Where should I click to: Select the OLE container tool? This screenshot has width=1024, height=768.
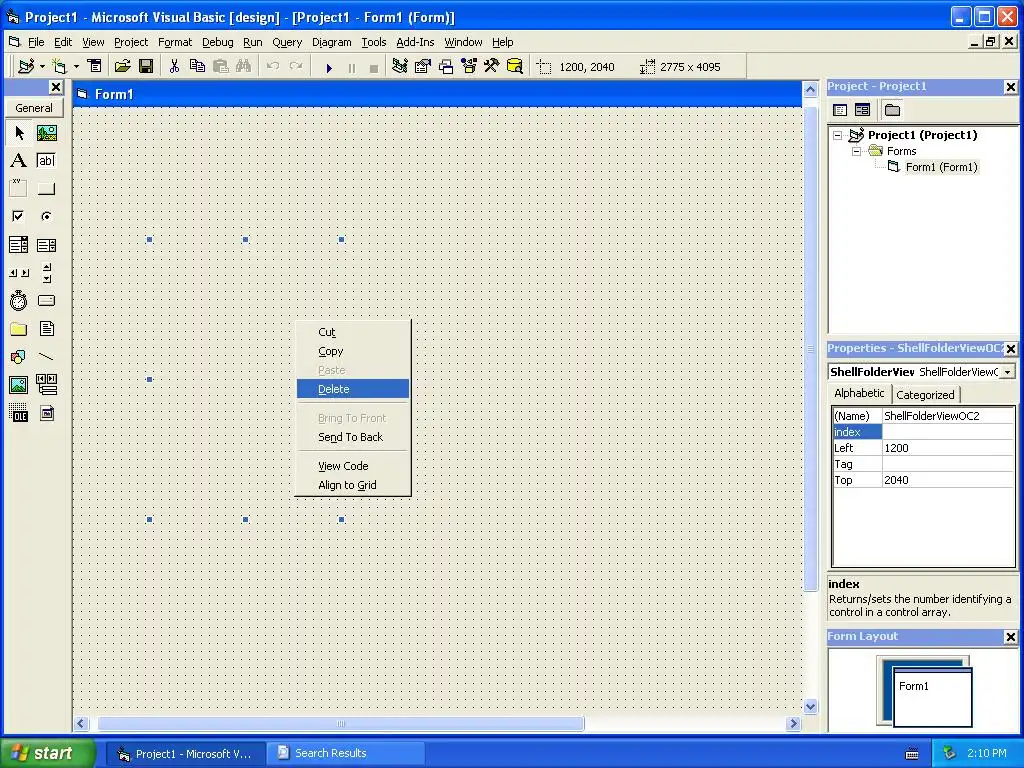pos(19,413)
